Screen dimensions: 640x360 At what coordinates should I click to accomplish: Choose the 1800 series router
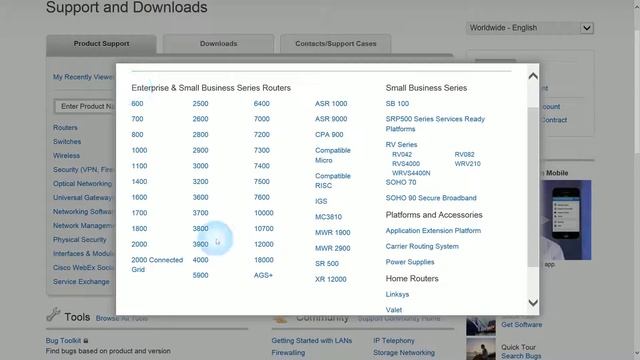(139, 229)
